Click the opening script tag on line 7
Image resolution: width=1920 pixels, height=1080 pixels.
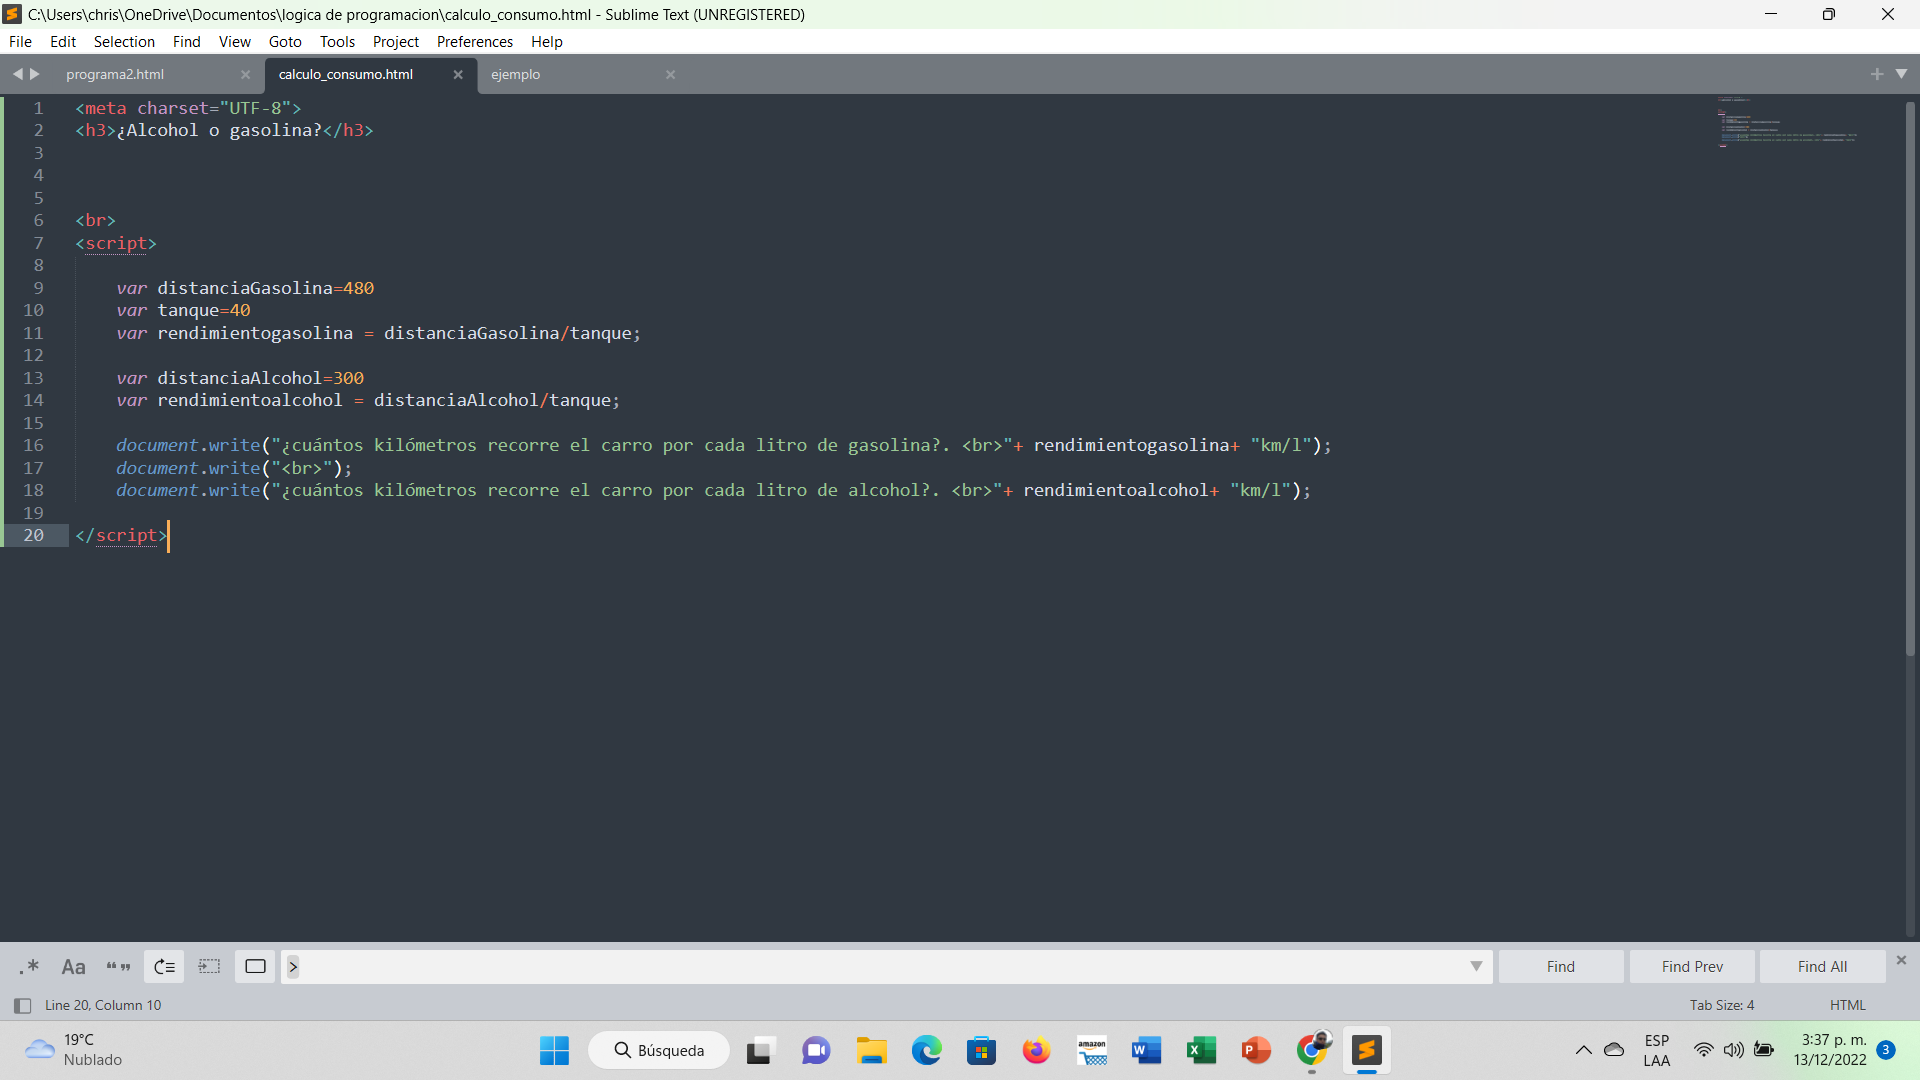point(116,243)
